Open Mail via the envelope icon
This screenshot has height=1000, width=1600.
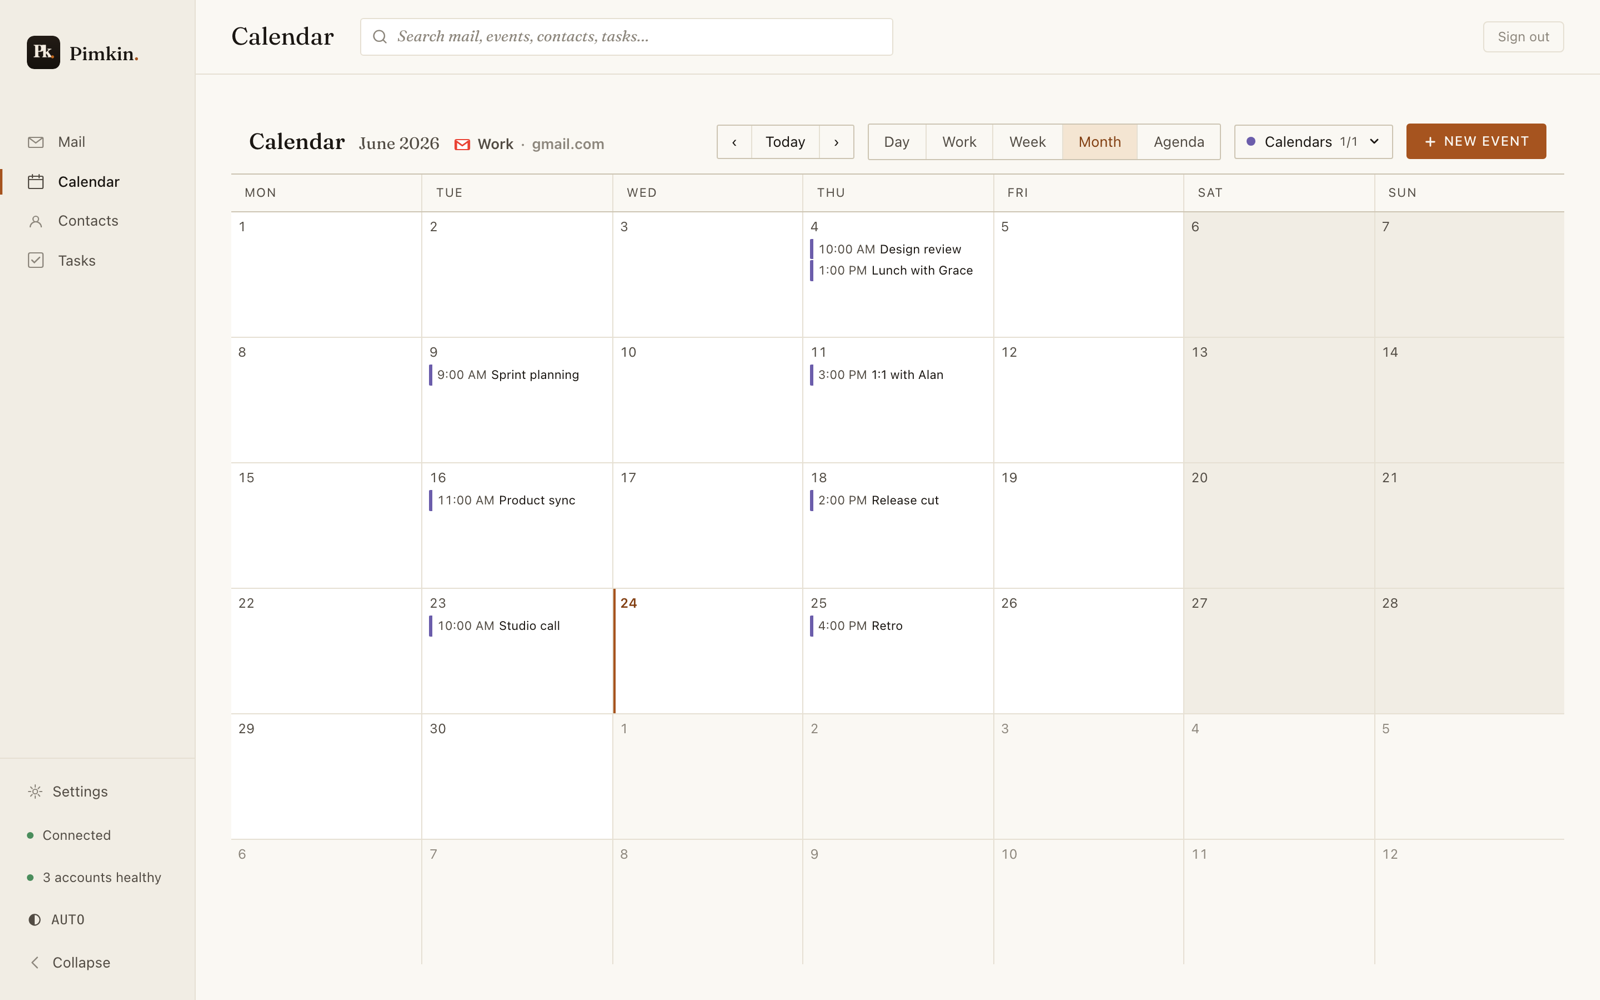click(36, 142)
